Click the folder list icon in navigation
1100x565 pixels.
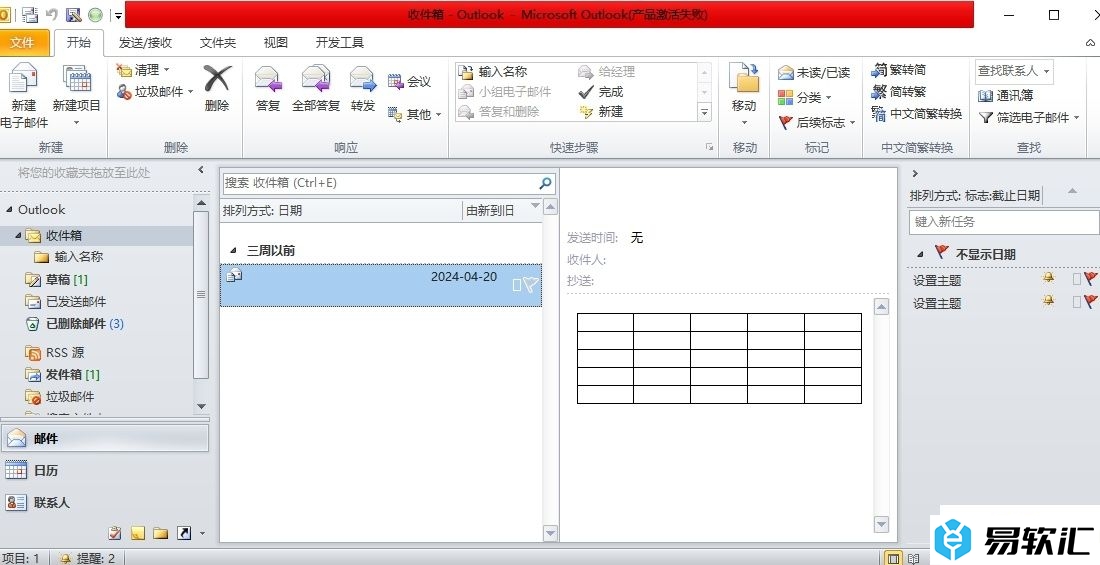point(161,533)
